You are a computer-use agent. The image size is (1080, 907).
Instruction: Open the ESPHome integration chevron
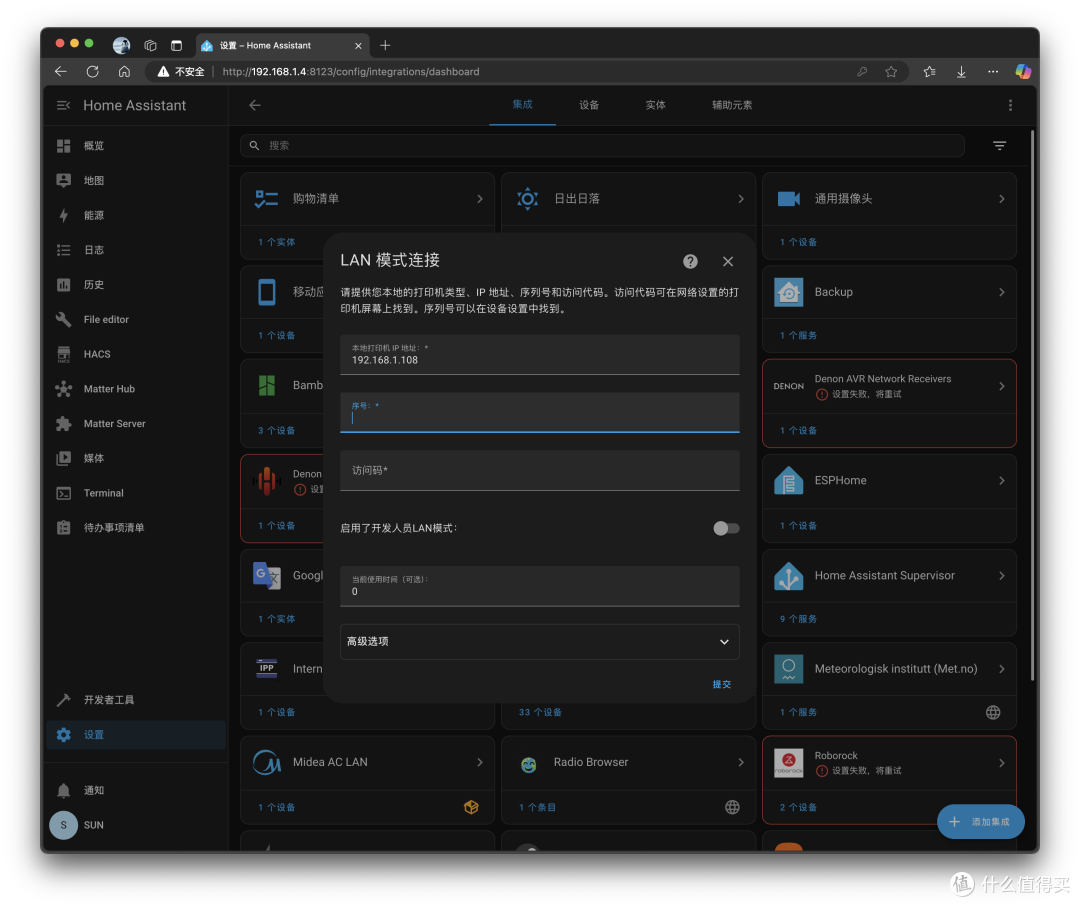(x=1001, y=481)
